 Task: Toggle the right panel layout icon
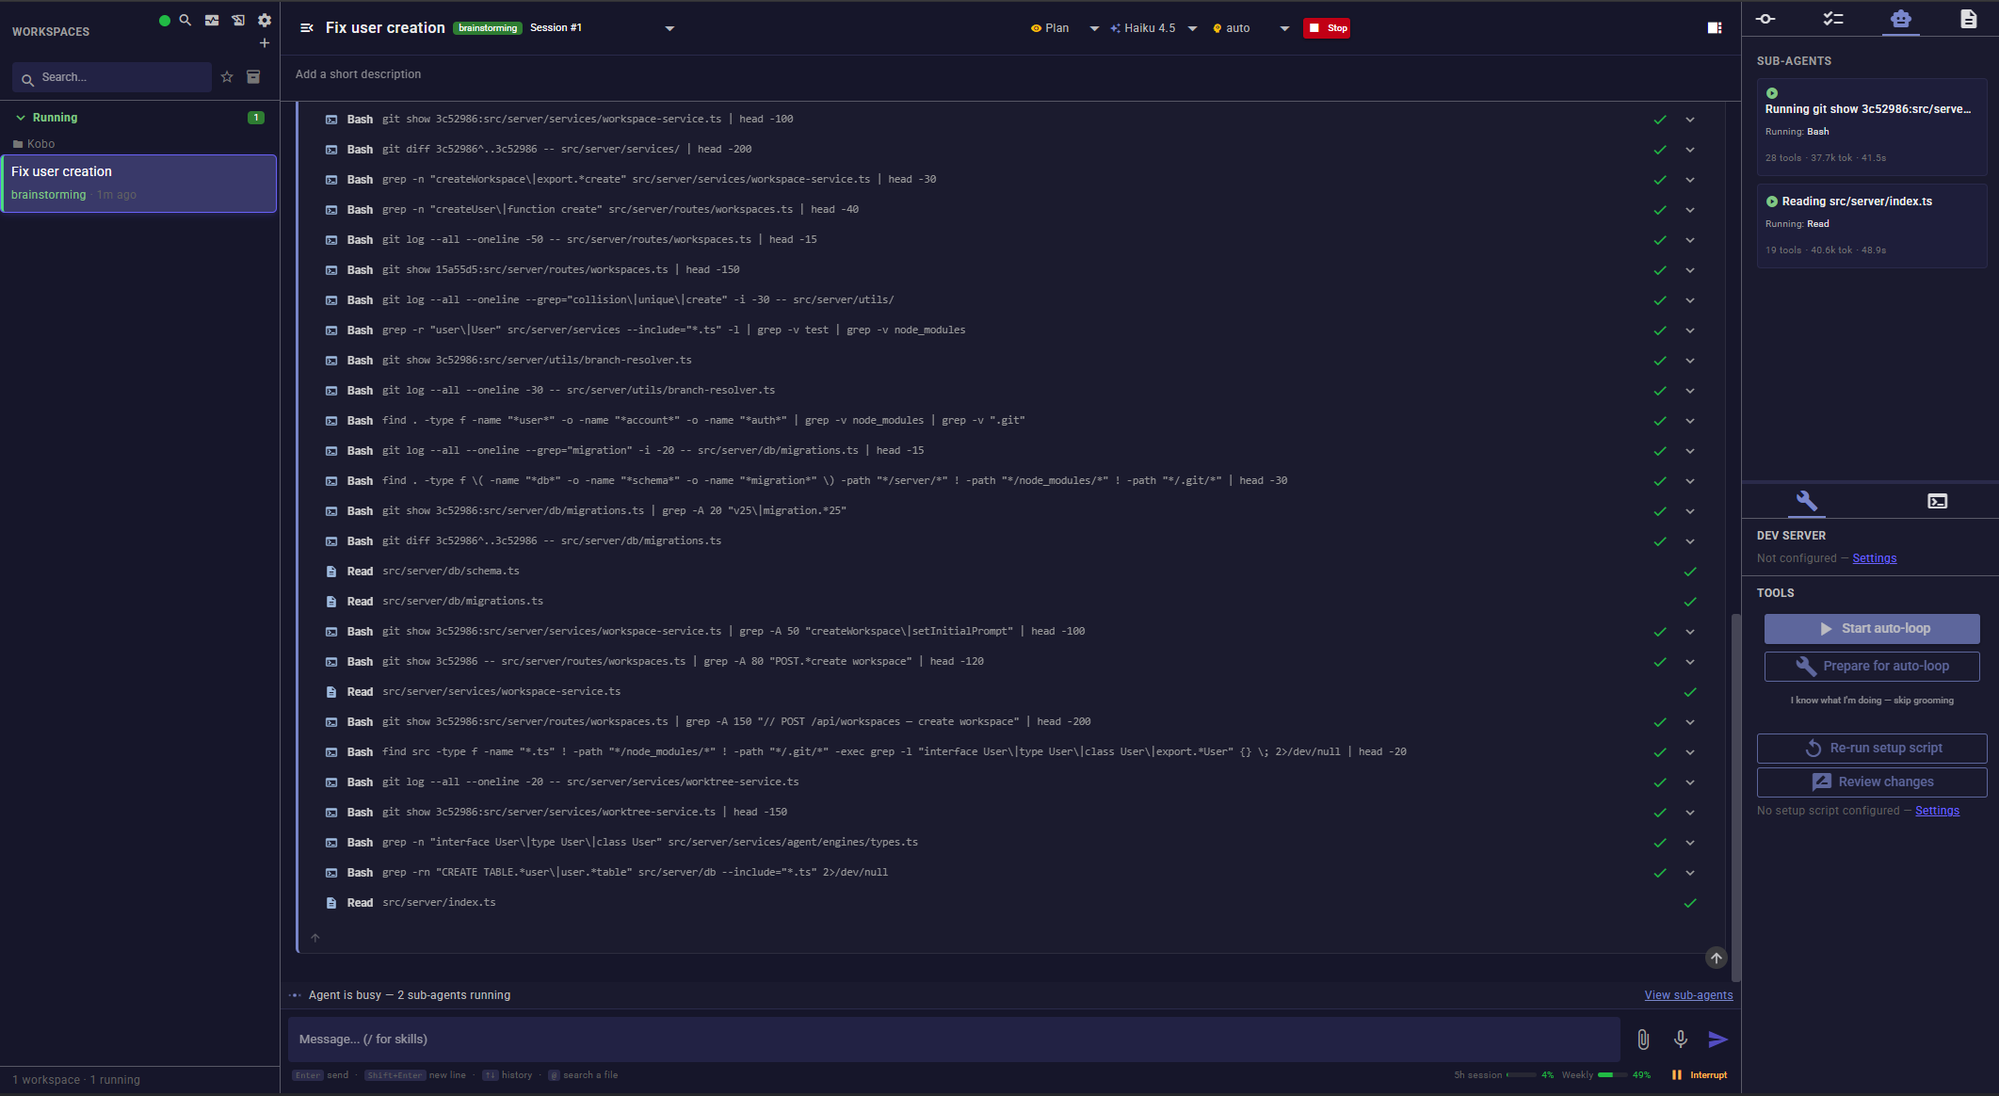click(x=1715, y=28)
